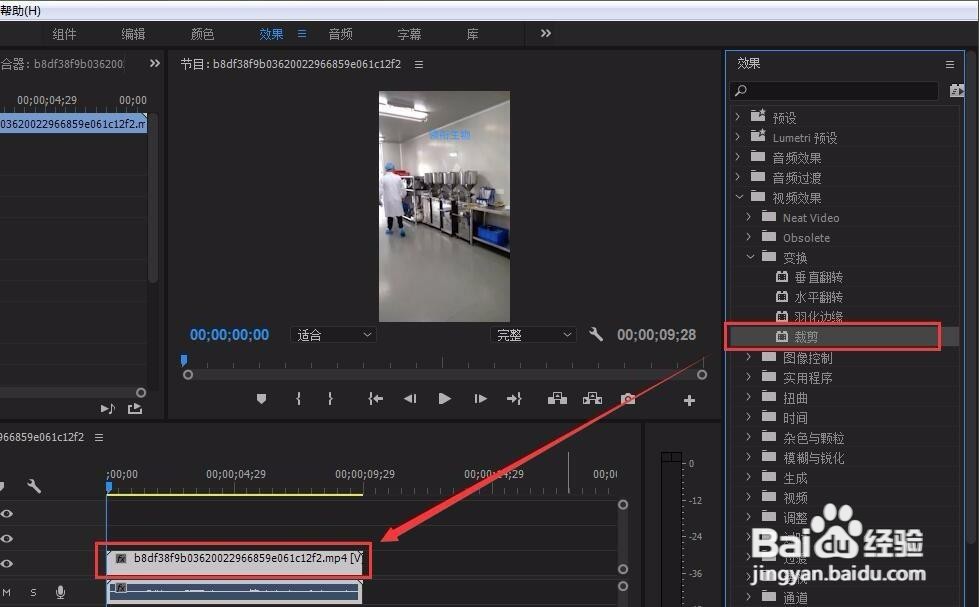
Task: Click the Program monitor playhead marker
Action: click(x=184, y=360)
